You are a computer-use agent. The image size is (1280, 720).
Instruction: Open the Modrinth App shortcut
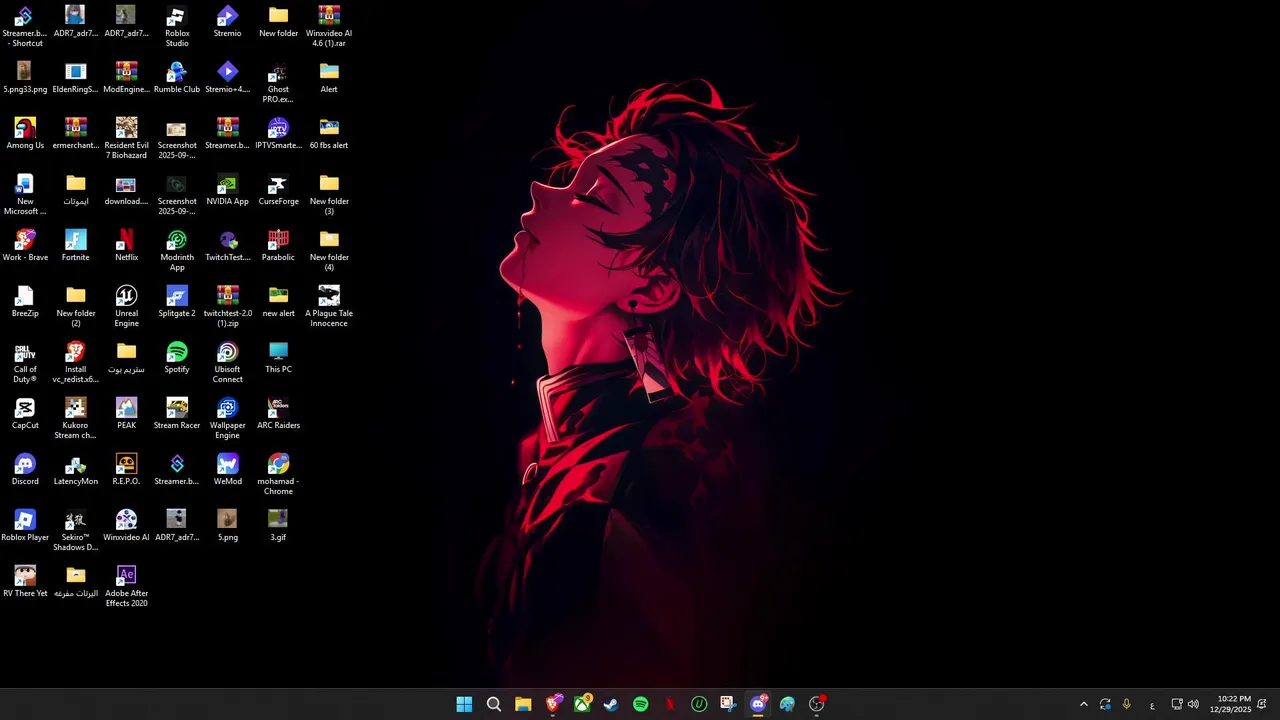click(x=177, y=250)
